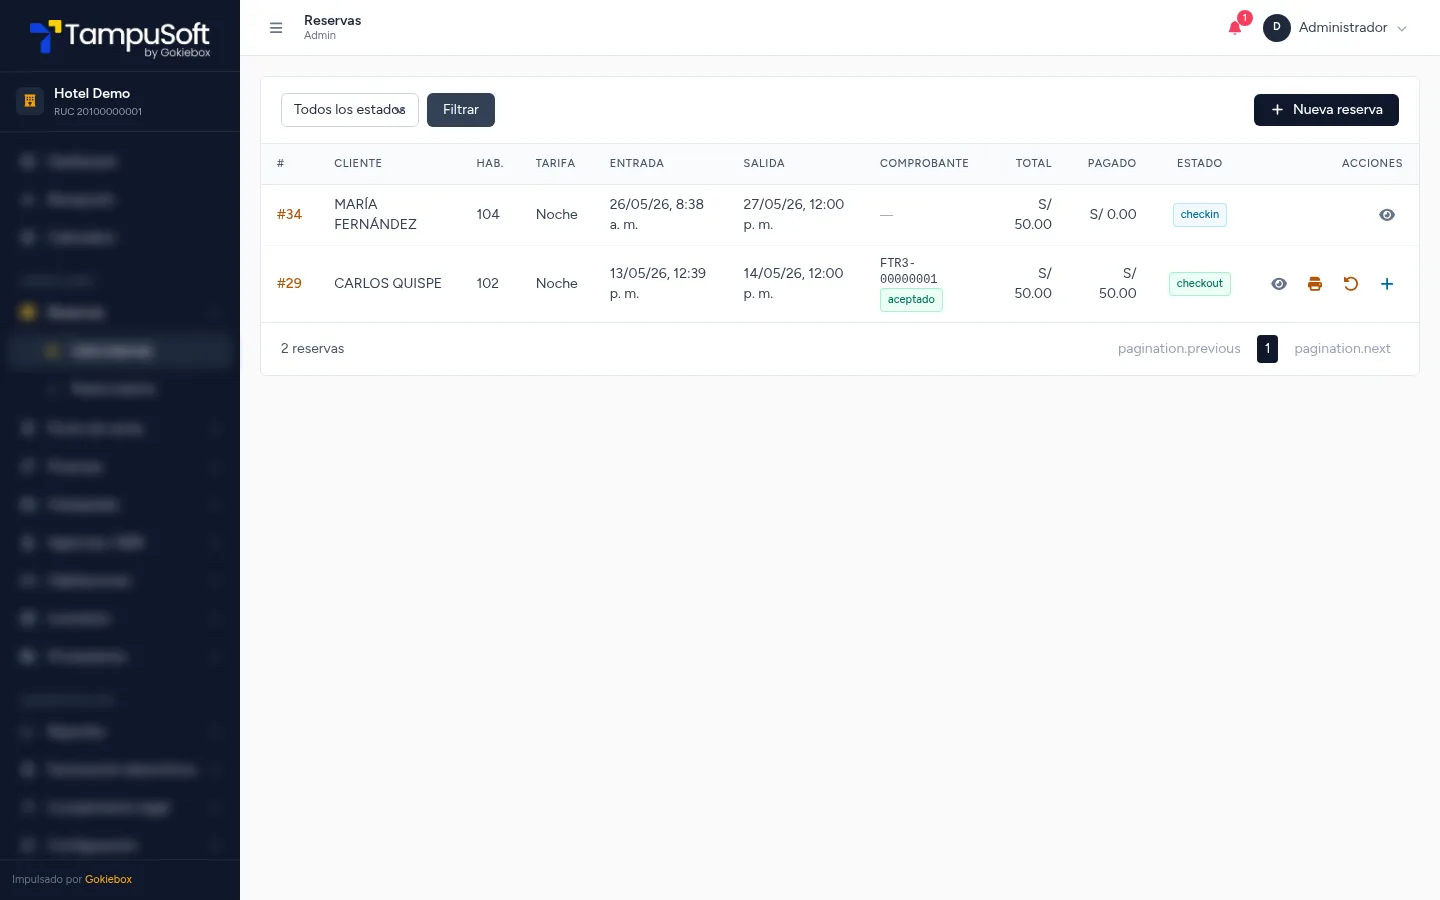Screen dimensions: 1440x900
Task: Open the Todos los estados status dropdown
Action: pos(350,110)
